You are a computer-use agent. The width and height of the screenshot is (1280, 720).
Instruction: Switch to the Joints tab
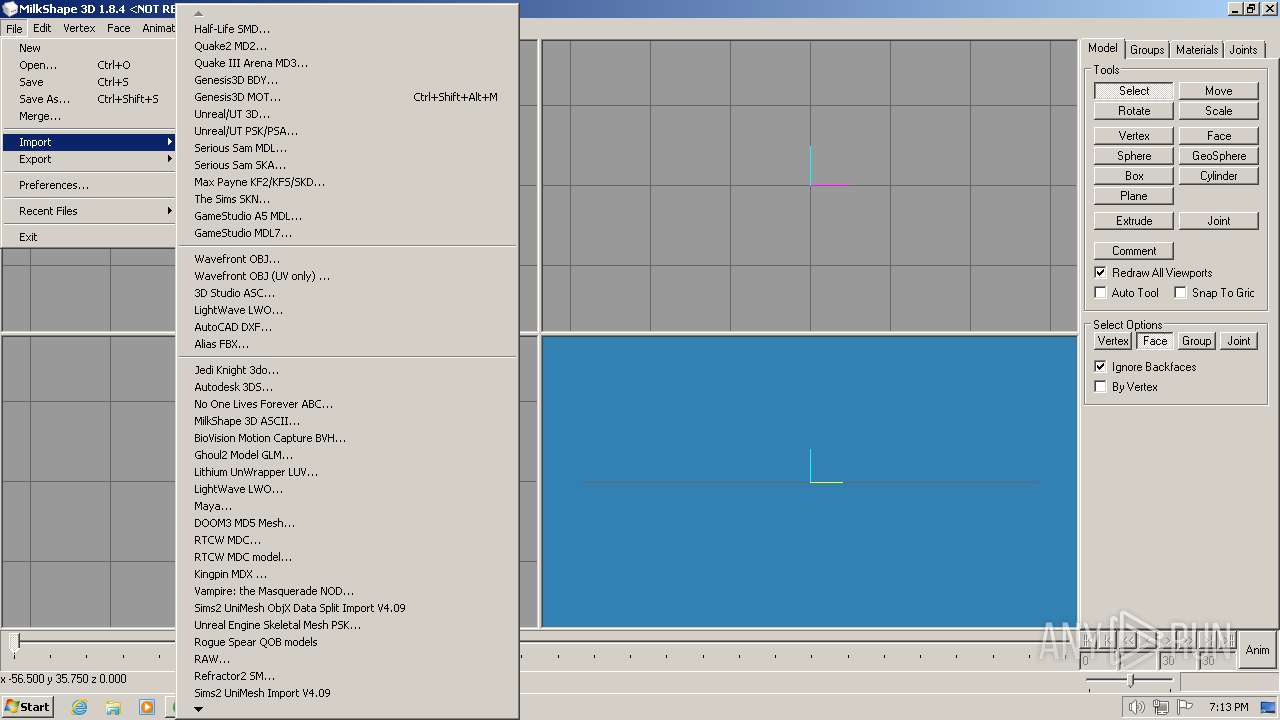(1244, 50)
